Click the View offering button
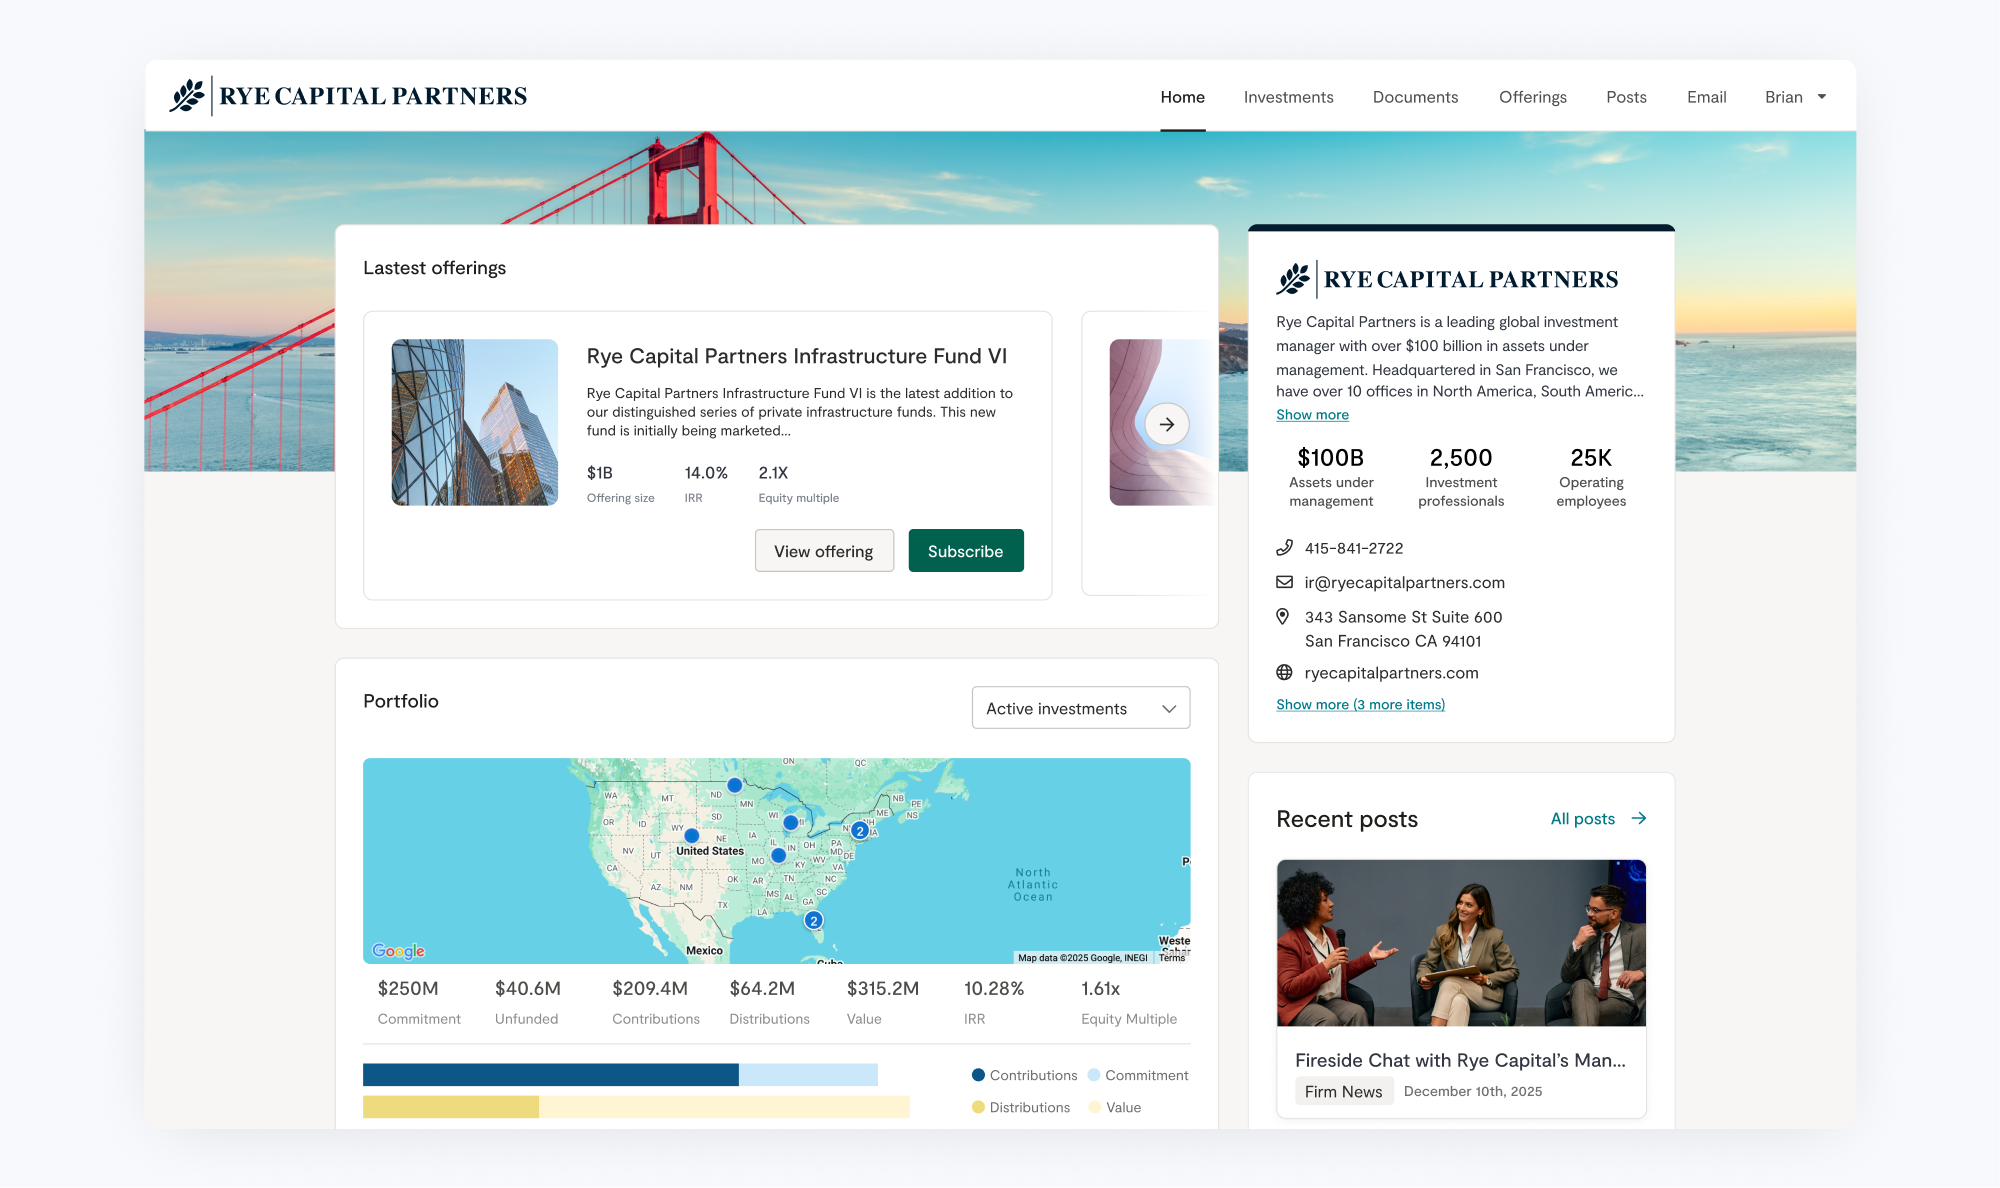 pyautogui.click(x=823, y=551)
